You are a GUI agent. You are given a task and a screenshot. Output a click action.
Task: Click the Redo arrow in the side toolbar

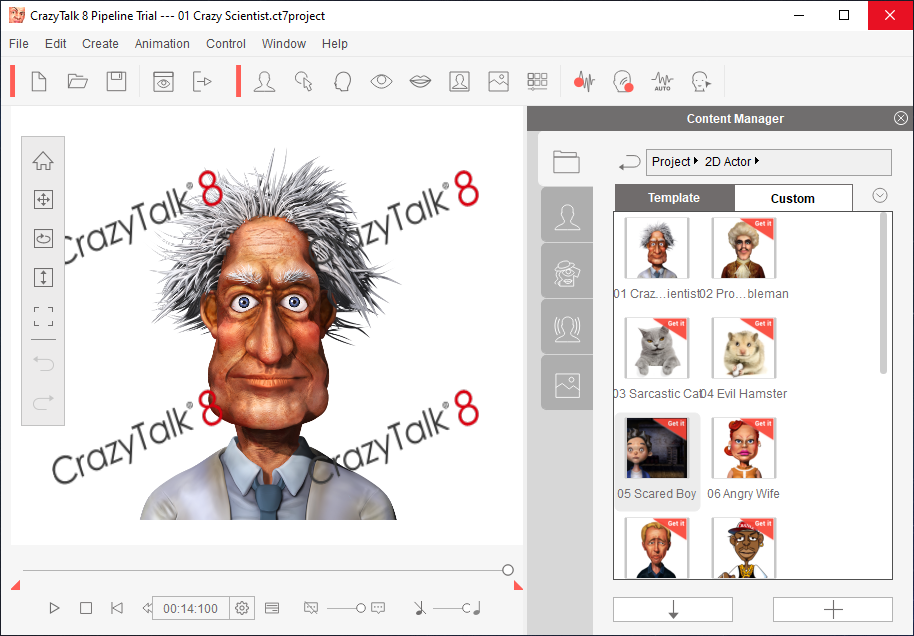[x=43, y=402]
